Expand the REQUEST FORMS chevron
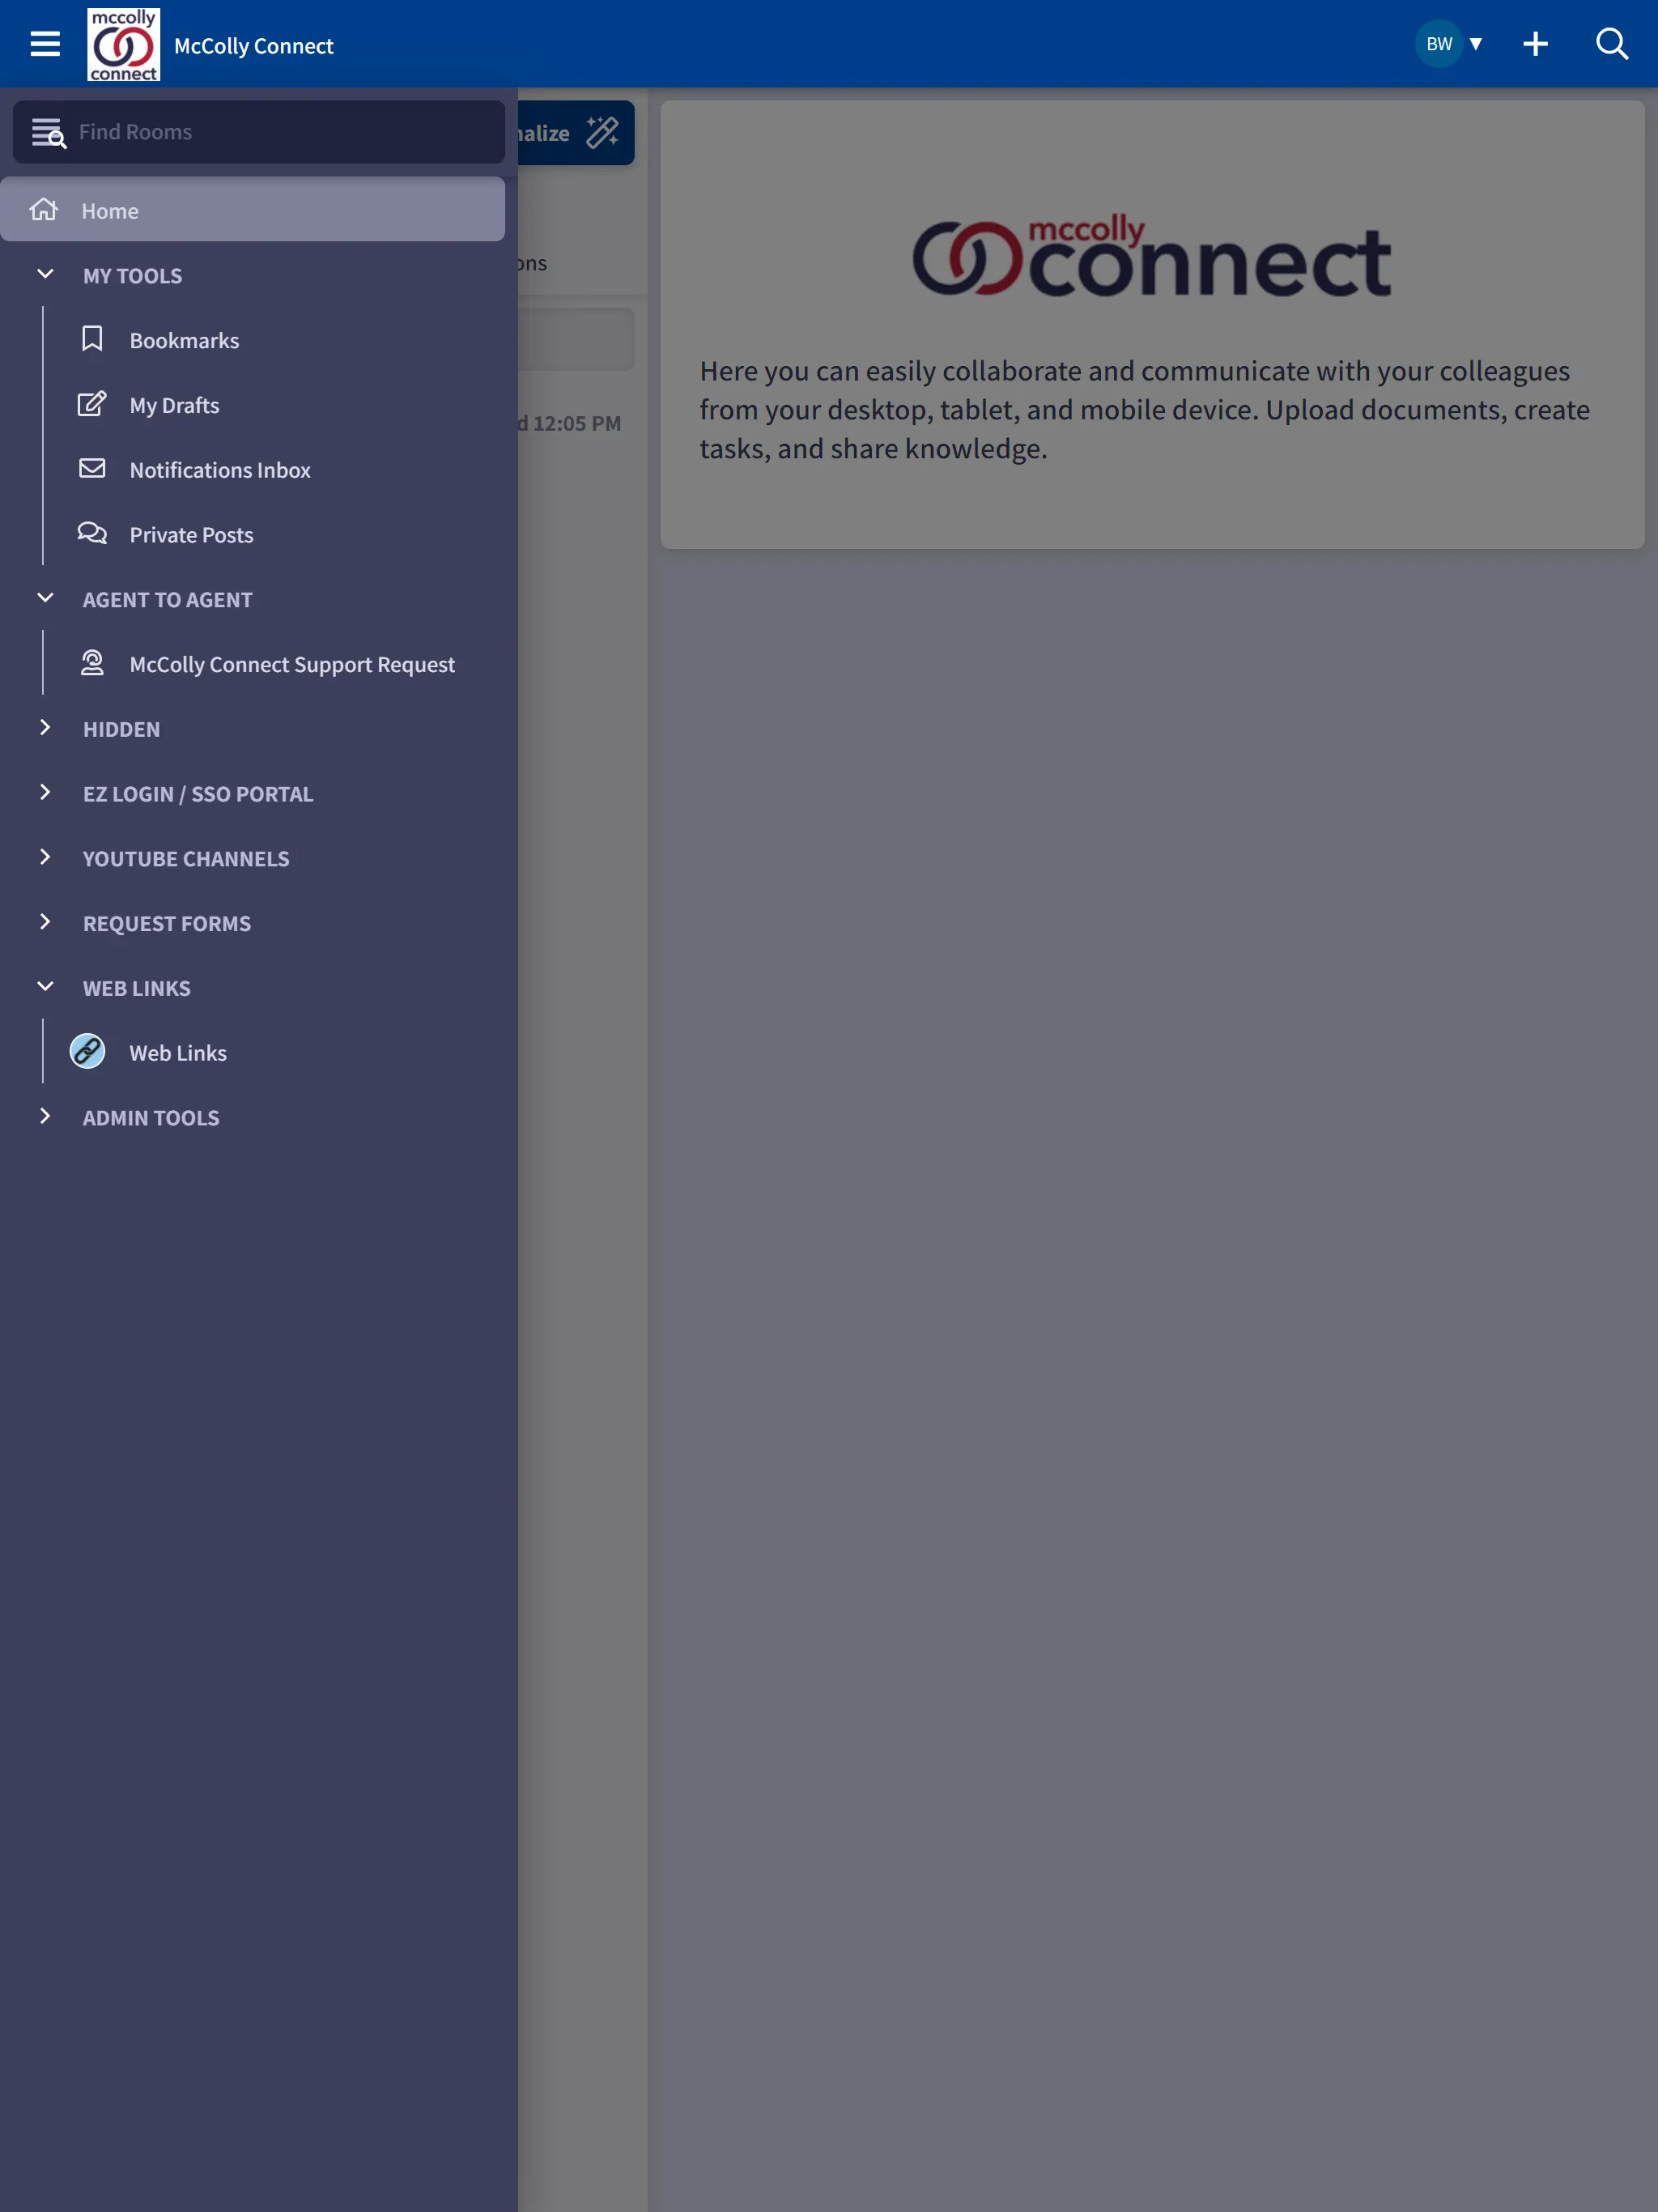Viewport: 1658px width, 2212px height. pyautogui.click(x=45, y=922)
